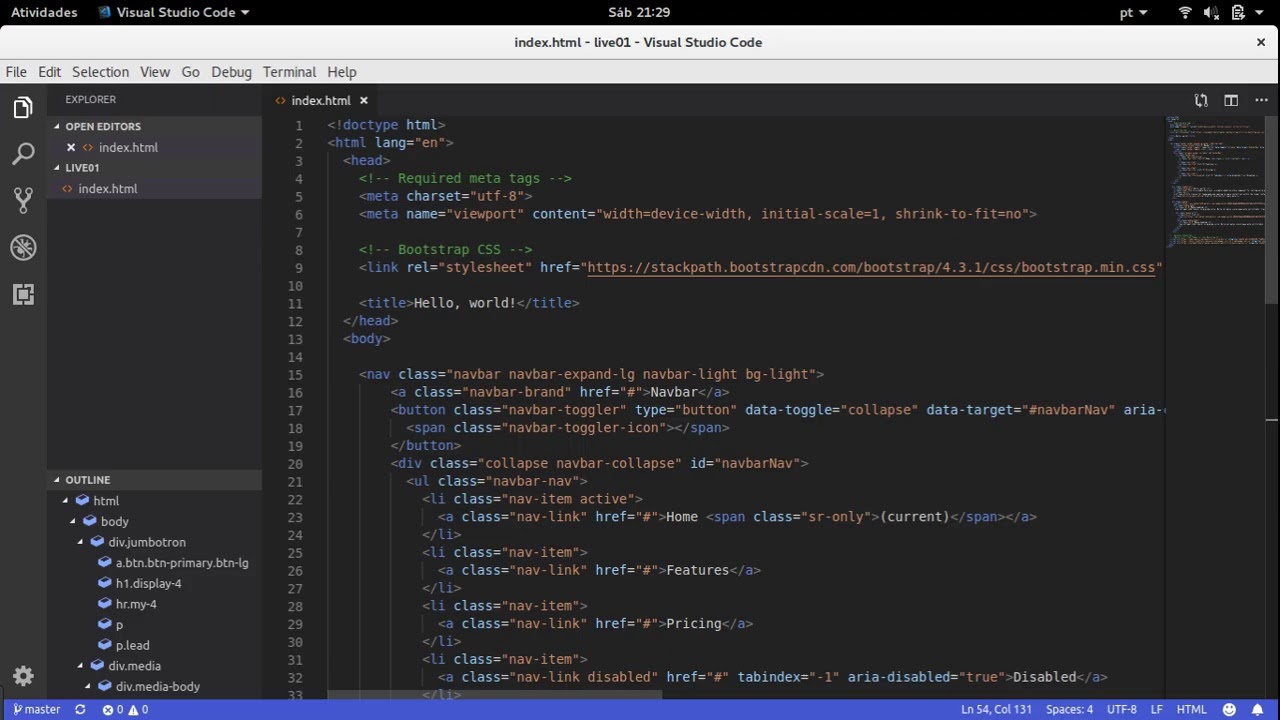Click the Explorer panel heading

91,99
